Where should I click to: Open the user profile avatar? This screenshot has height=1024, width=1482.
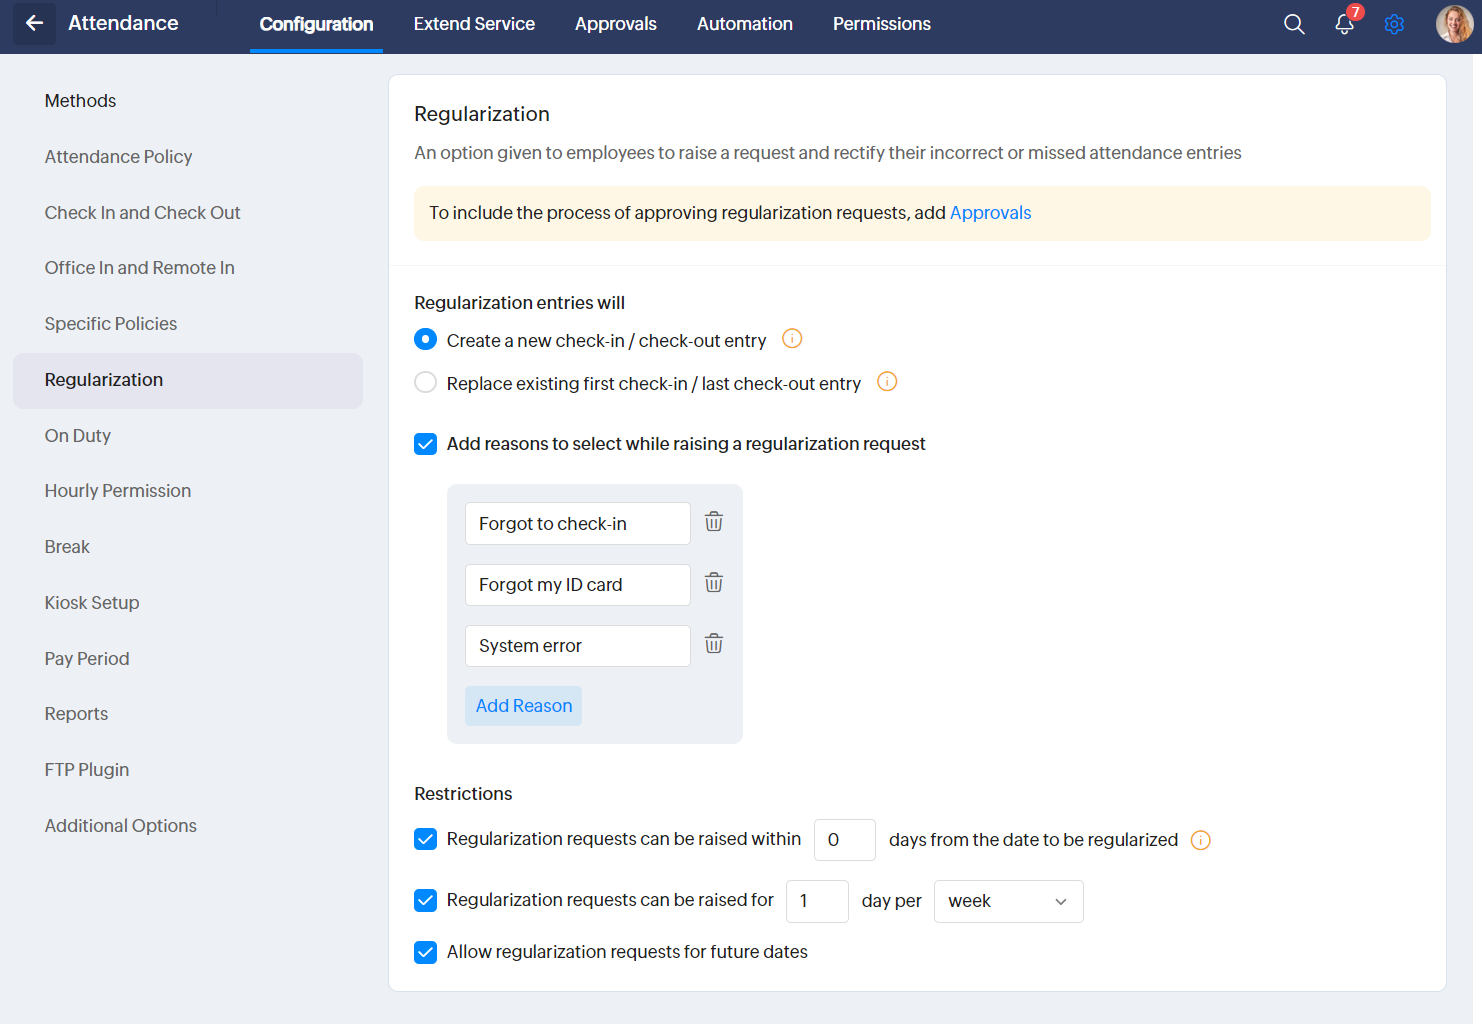point(1453,24)
